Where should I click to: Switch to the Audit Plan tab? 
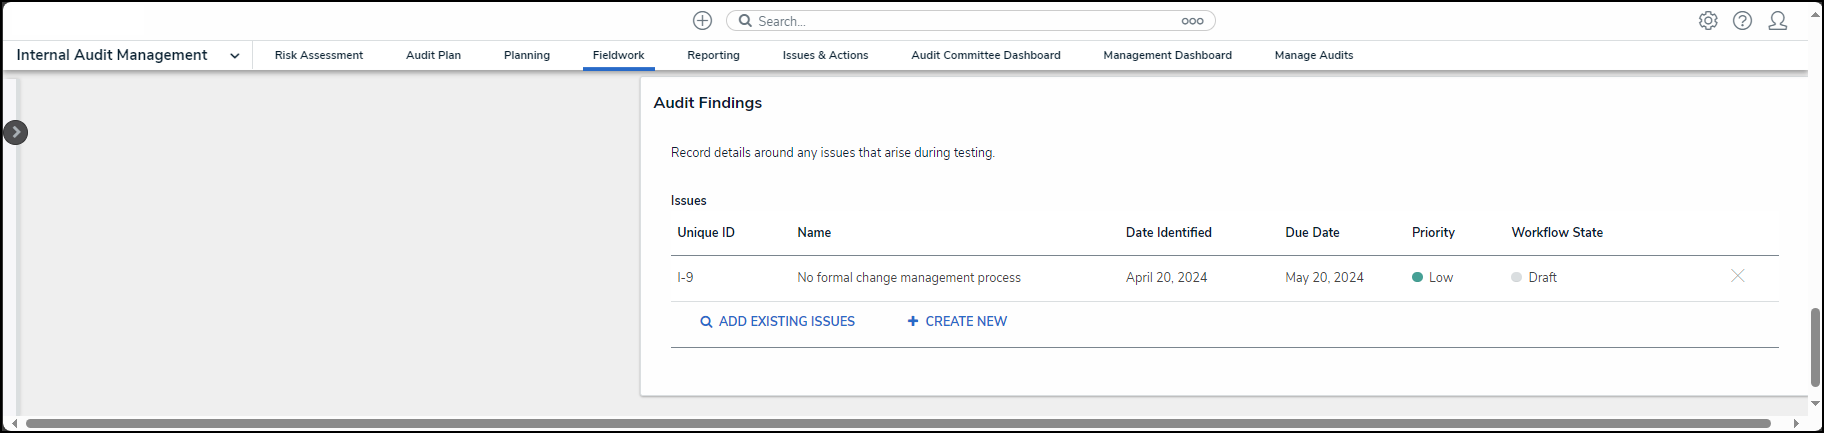433,56
